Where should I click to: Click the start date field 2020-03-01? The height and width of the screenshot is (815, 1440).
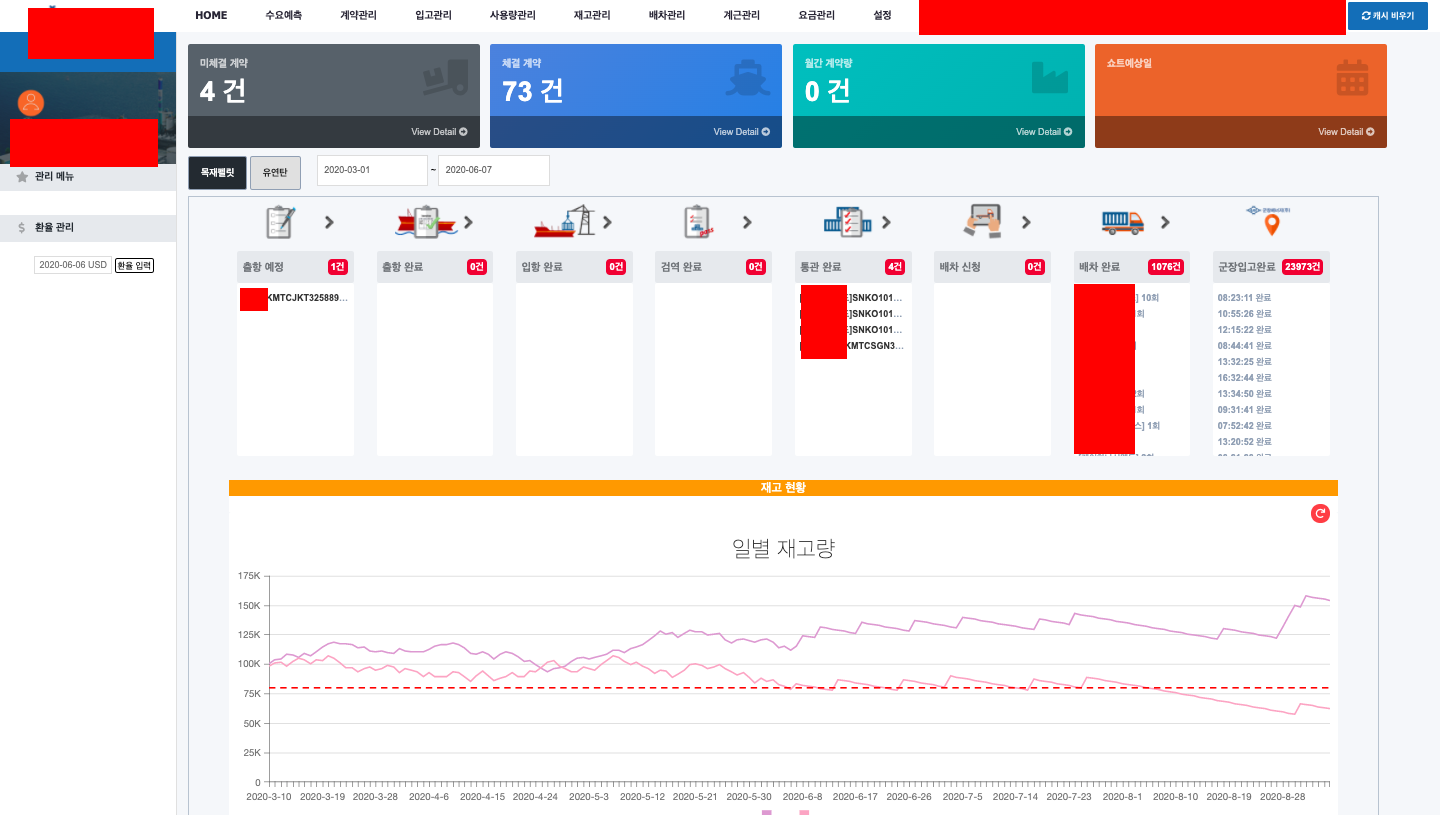click(372, 170)
